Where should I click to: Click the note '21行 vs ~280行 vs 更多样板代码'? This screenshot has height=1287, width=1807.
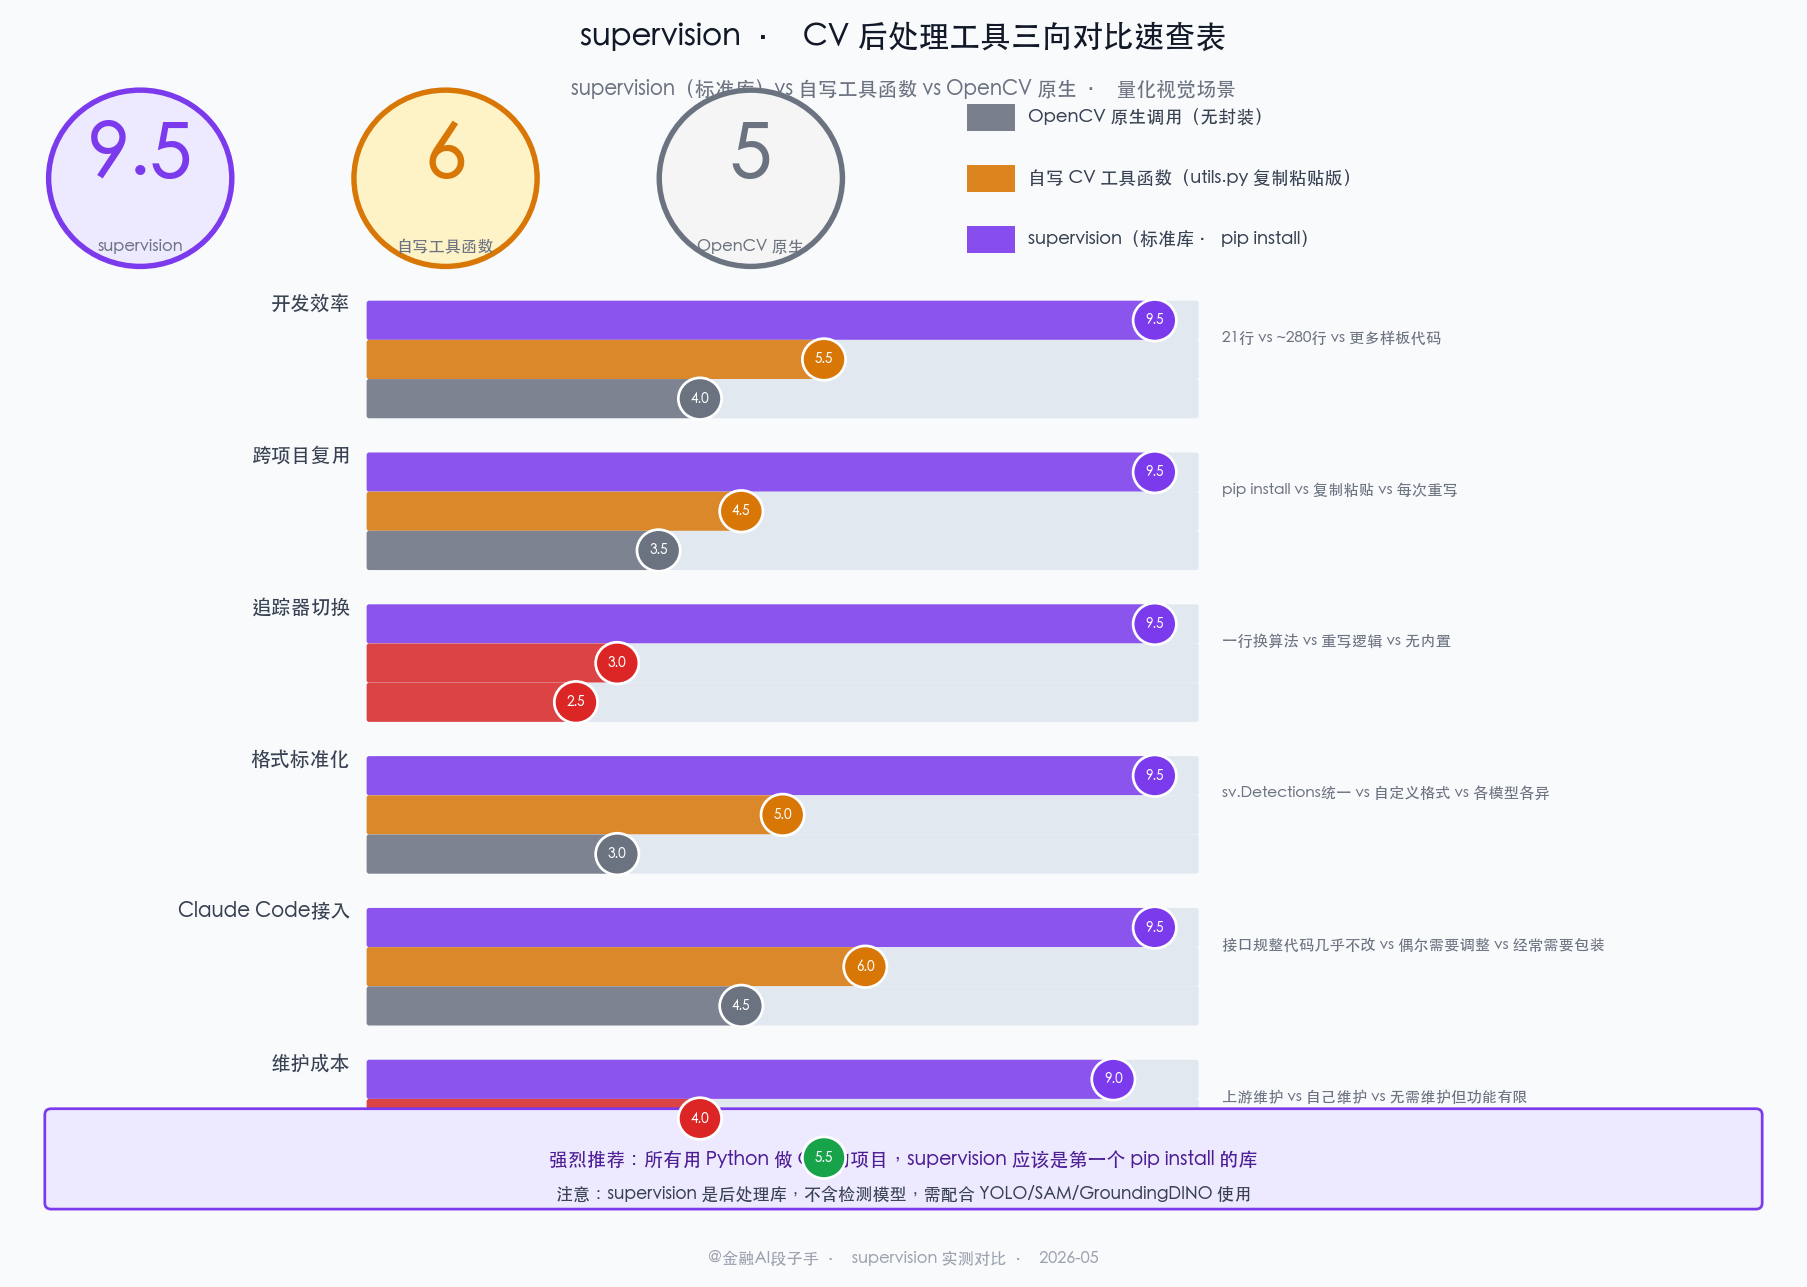(1331, 338)
